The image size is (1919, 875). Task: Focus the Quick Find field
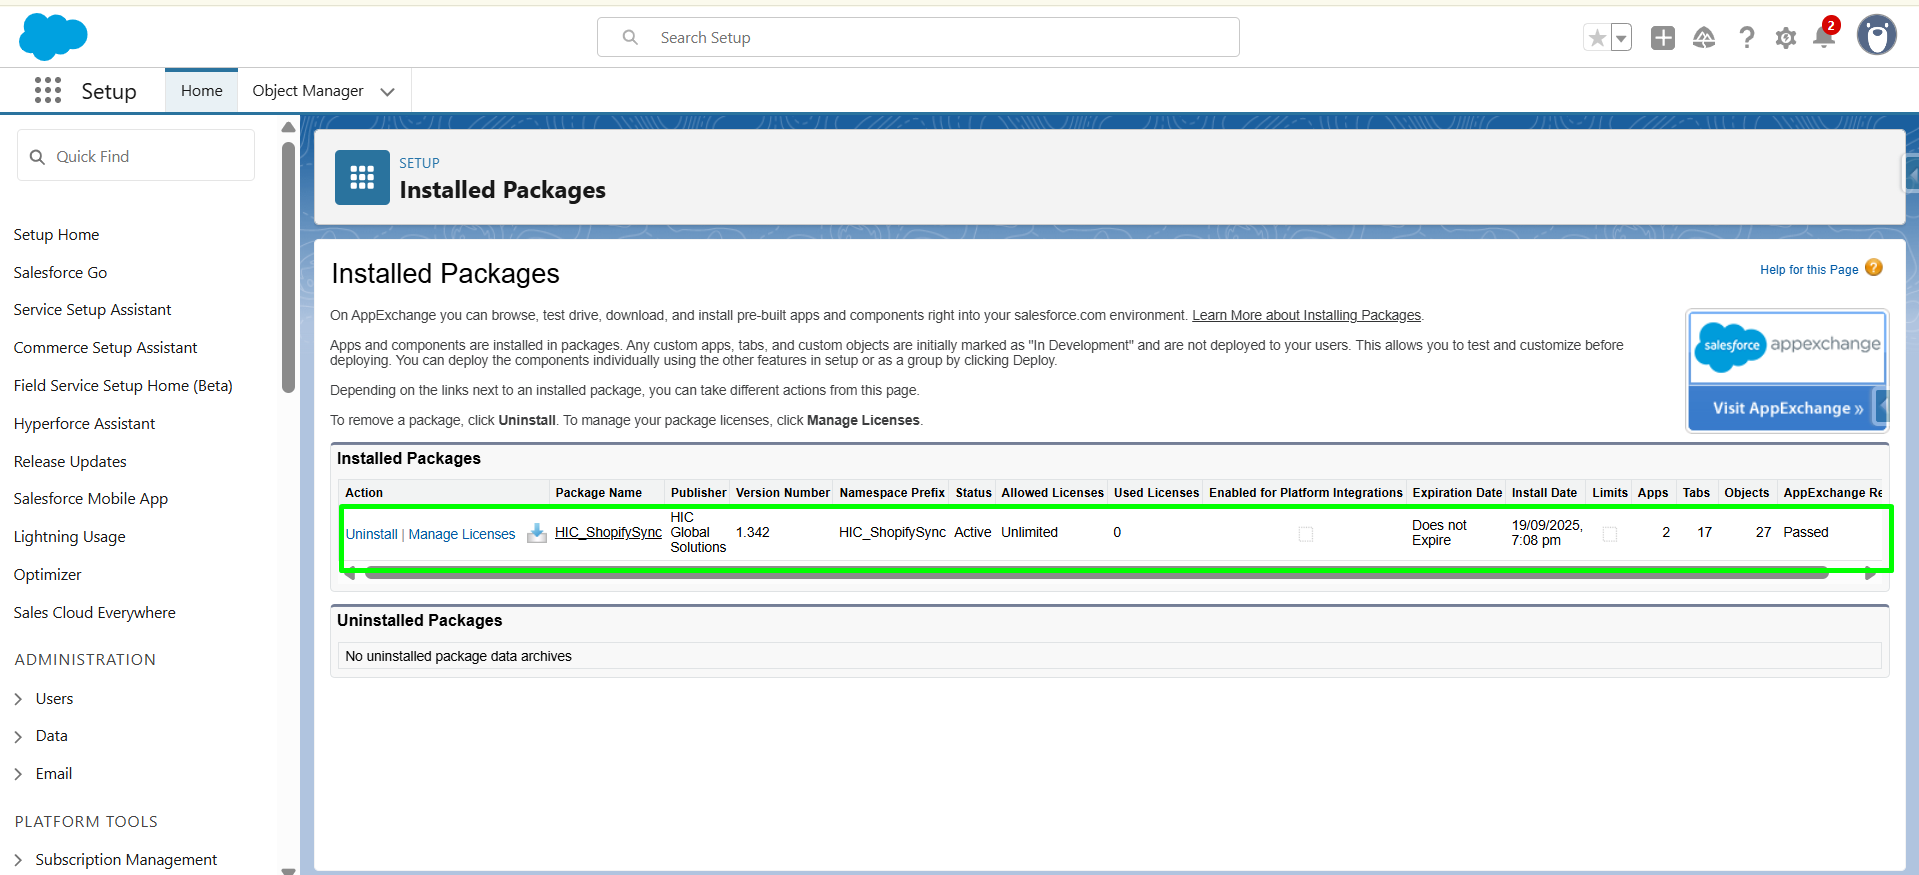click(136, 156)
